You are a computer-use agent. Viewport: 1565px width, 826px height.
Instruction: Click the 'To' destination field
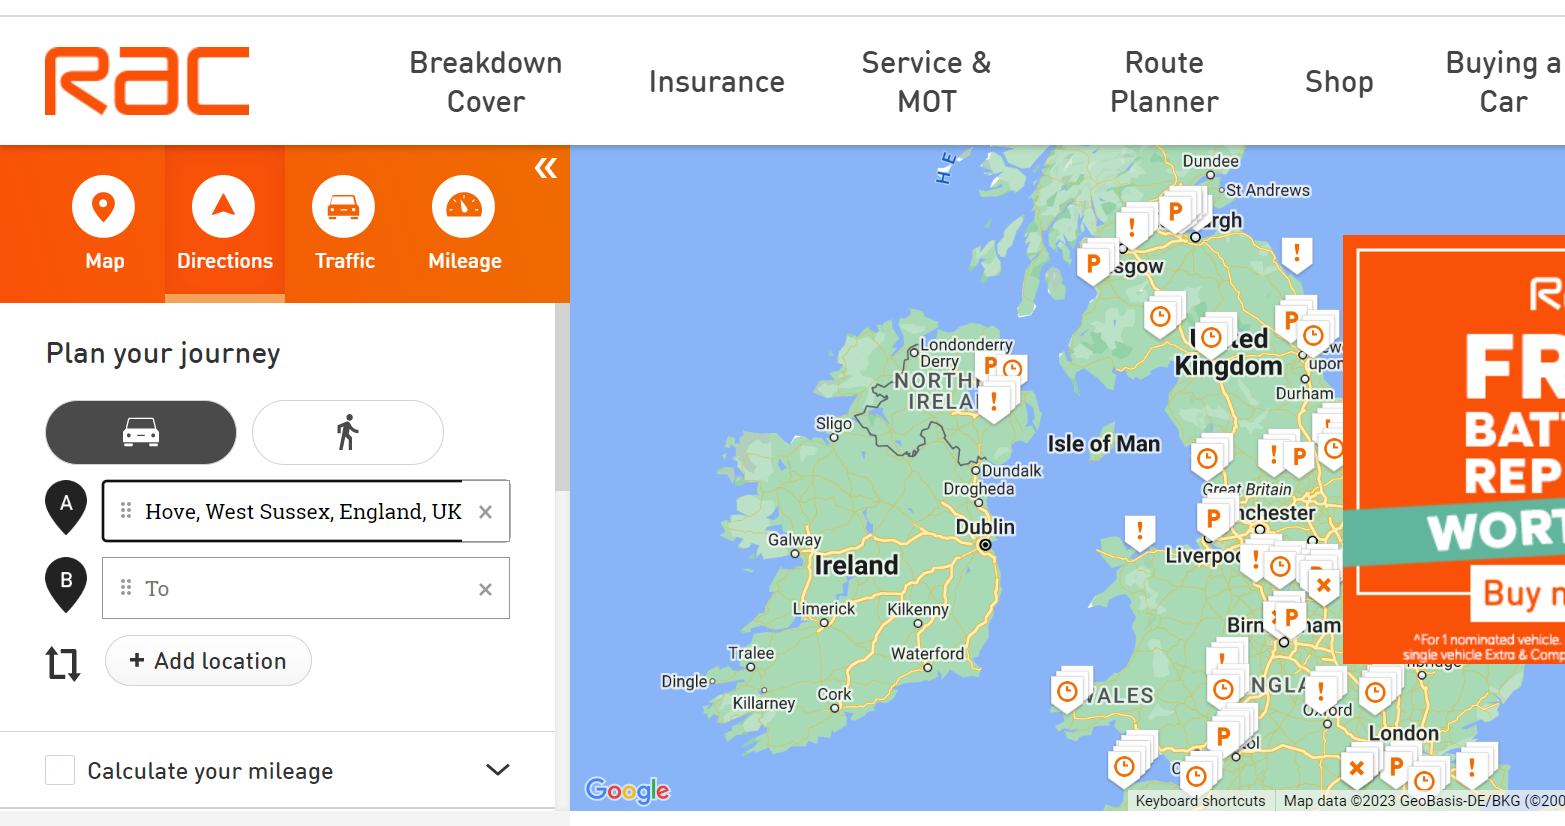pos(306,588)
